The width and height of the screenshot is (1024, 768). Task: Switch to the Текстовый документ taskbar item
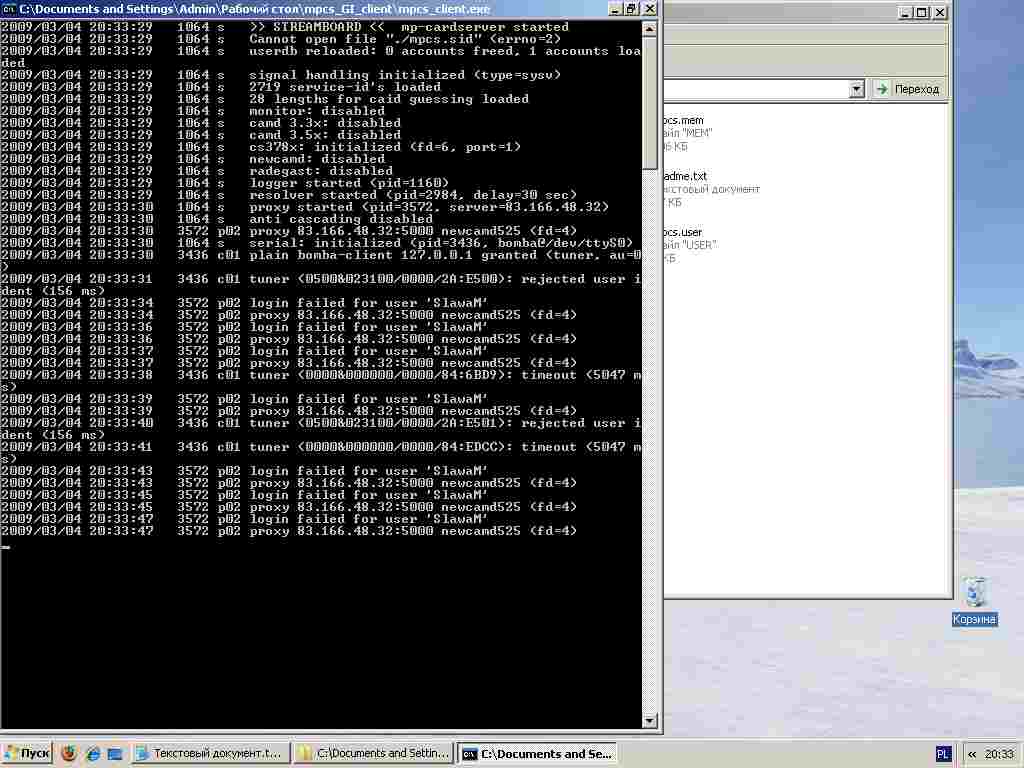pyautogui.click(x=210, y=753)
